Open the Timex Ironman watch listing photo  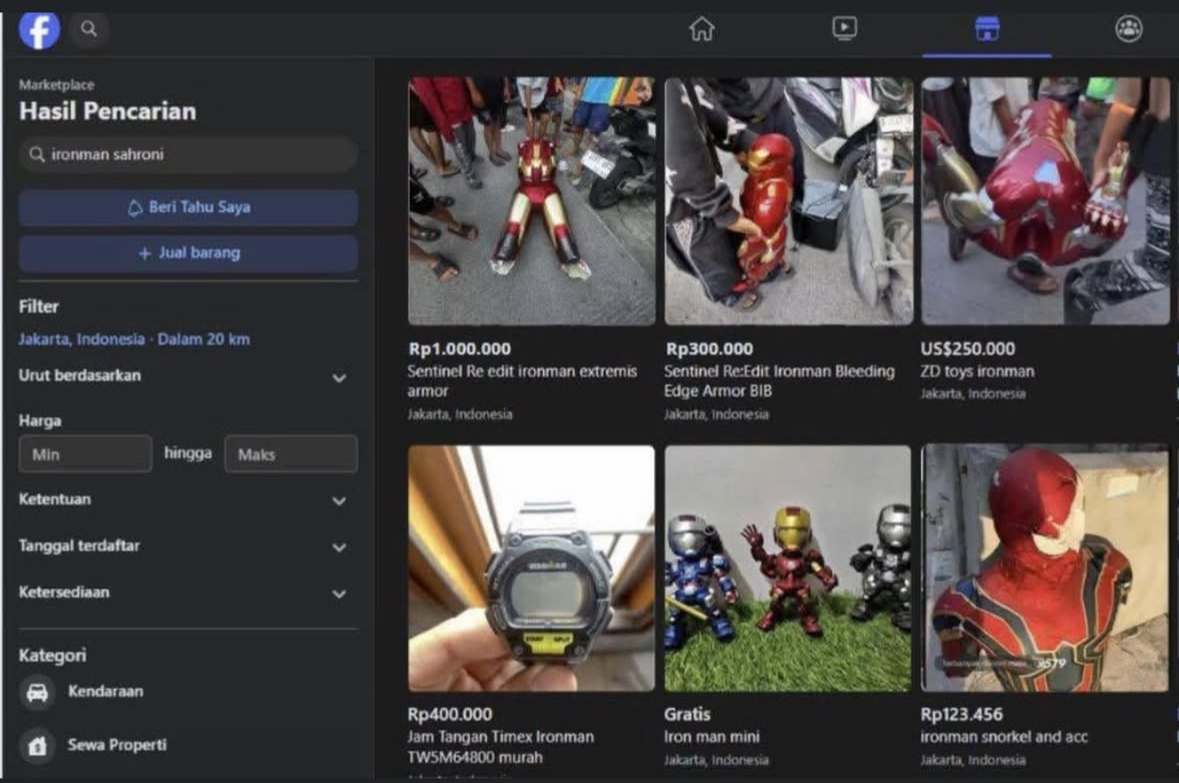tap(532, 568)
